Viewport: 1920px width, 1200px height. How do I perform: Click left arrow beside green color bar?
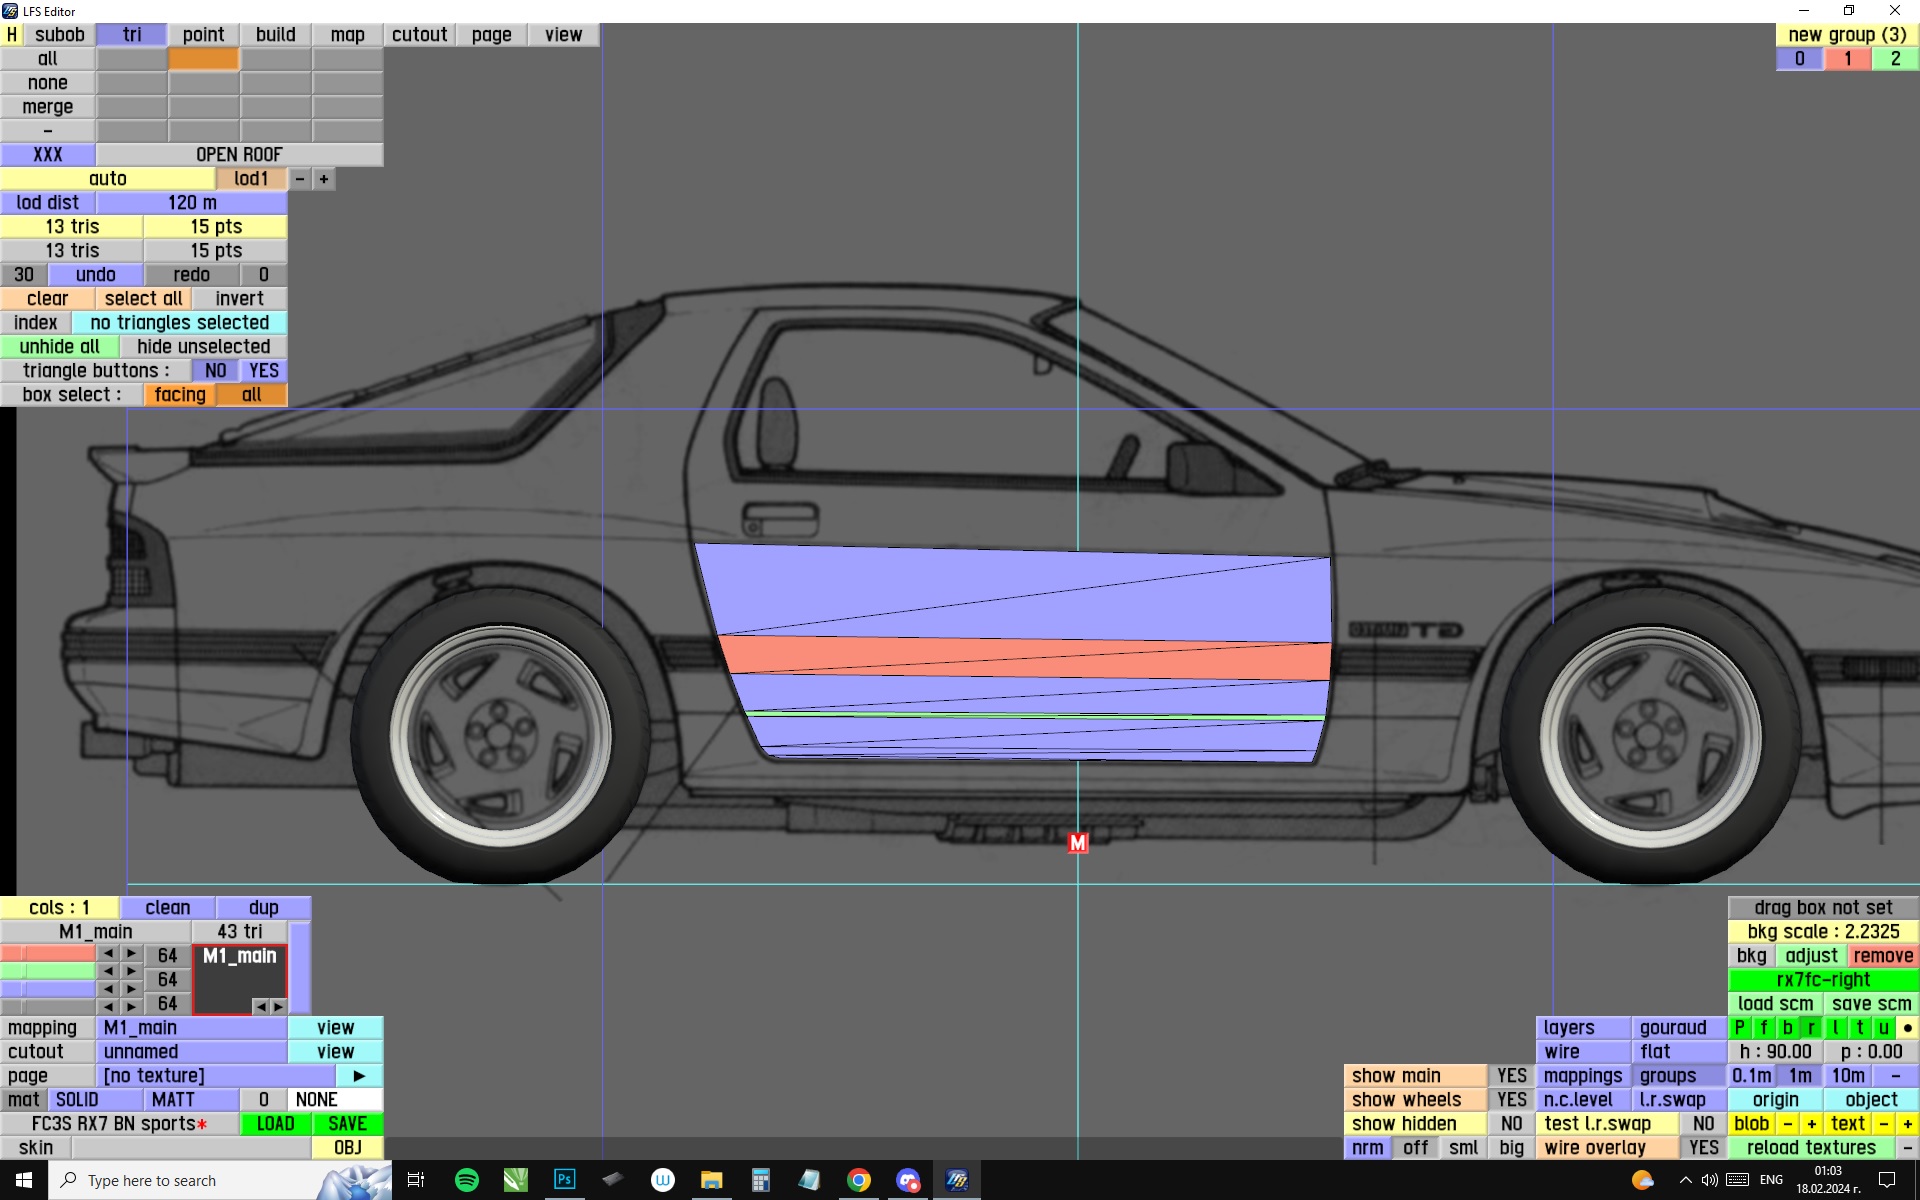coord(108,971)
